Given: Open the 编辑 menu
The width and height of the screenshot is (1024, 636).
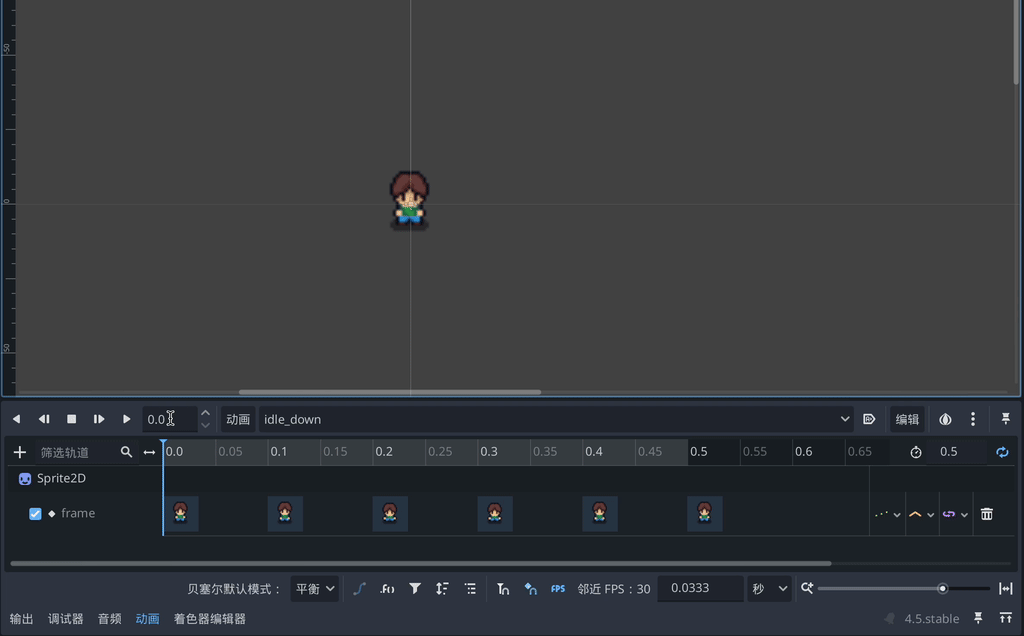Looking at the screenshot, I should [x=907, y=419].
